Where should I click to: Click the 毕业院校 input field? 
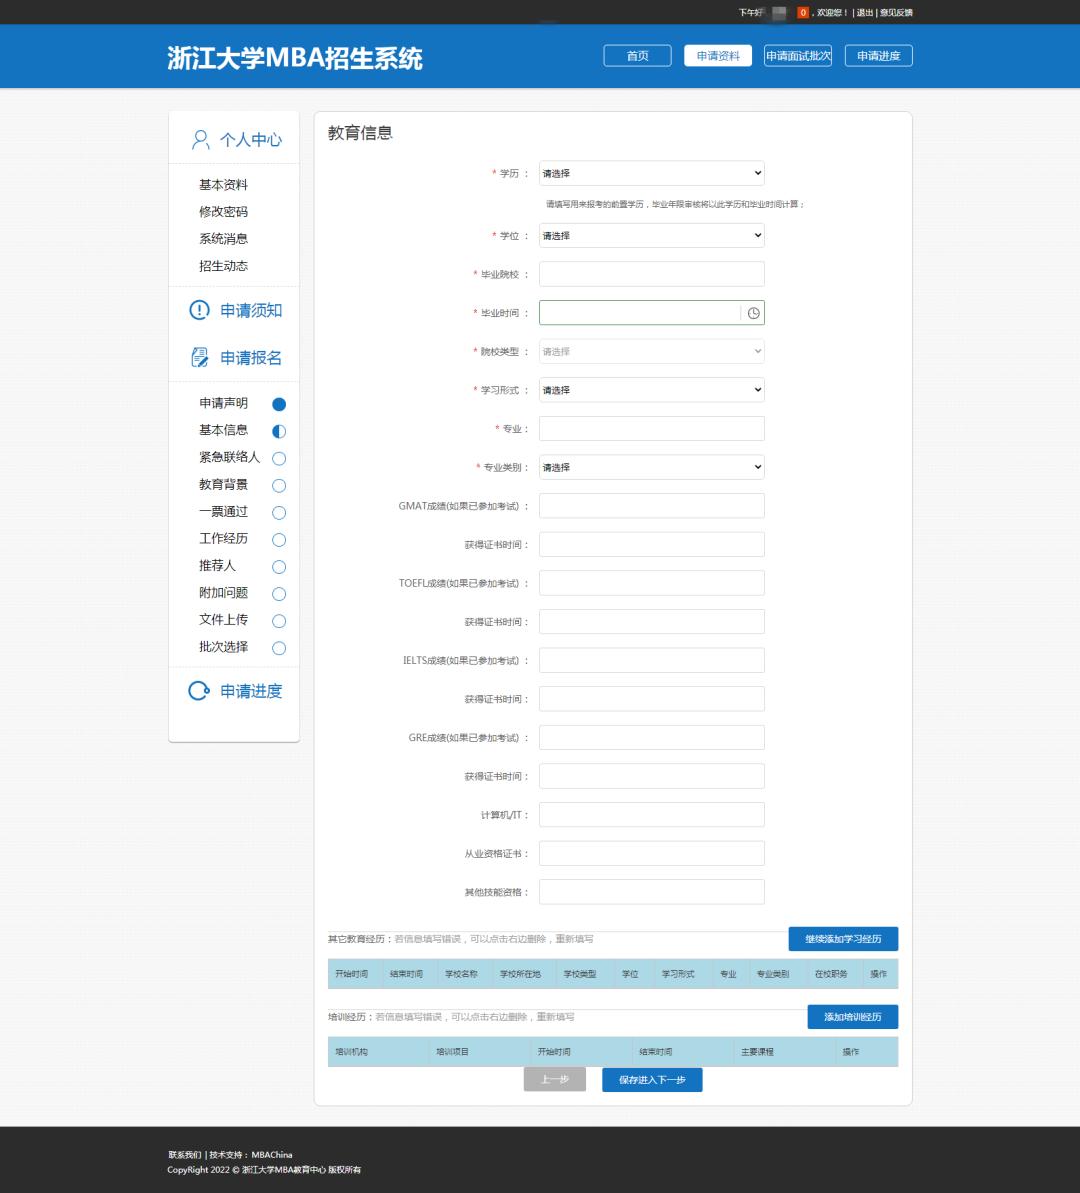coord(651,273)
